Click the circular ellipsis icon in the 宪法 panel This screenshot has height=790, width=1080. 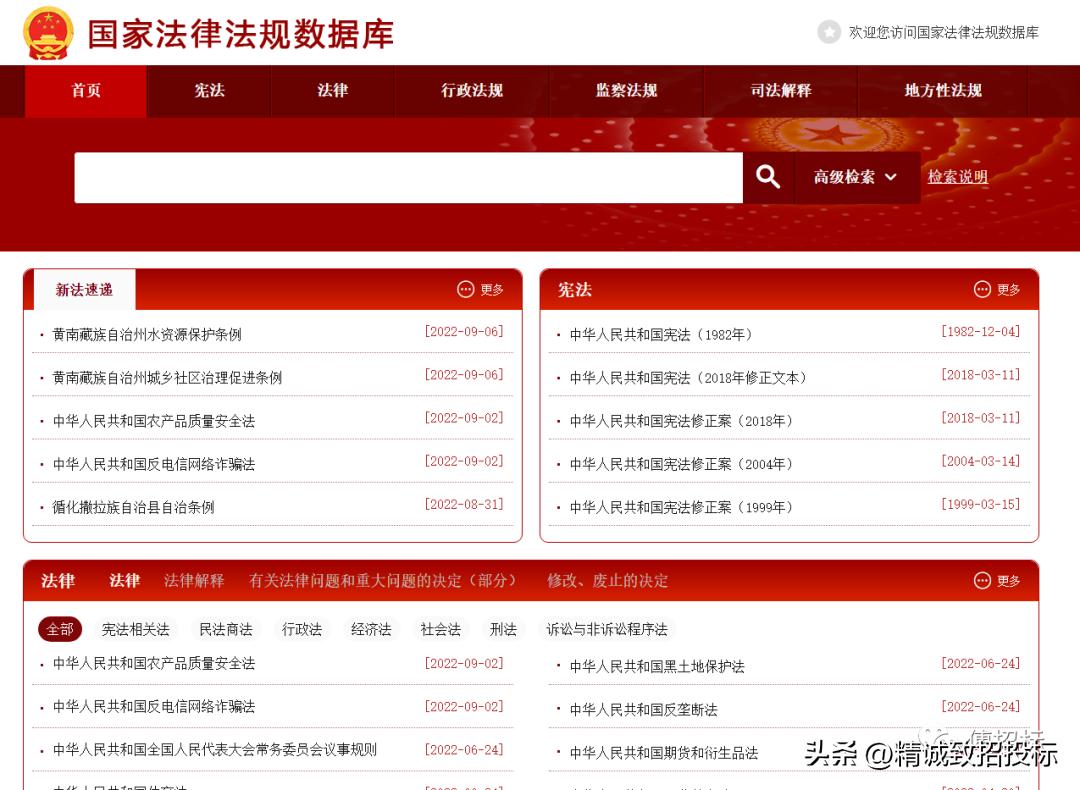click(983, 290)
